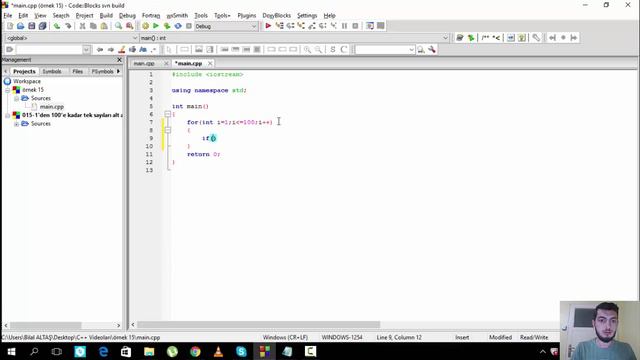Open Chrome from the taskbar

pyautogui.click(x=195, y=351)
